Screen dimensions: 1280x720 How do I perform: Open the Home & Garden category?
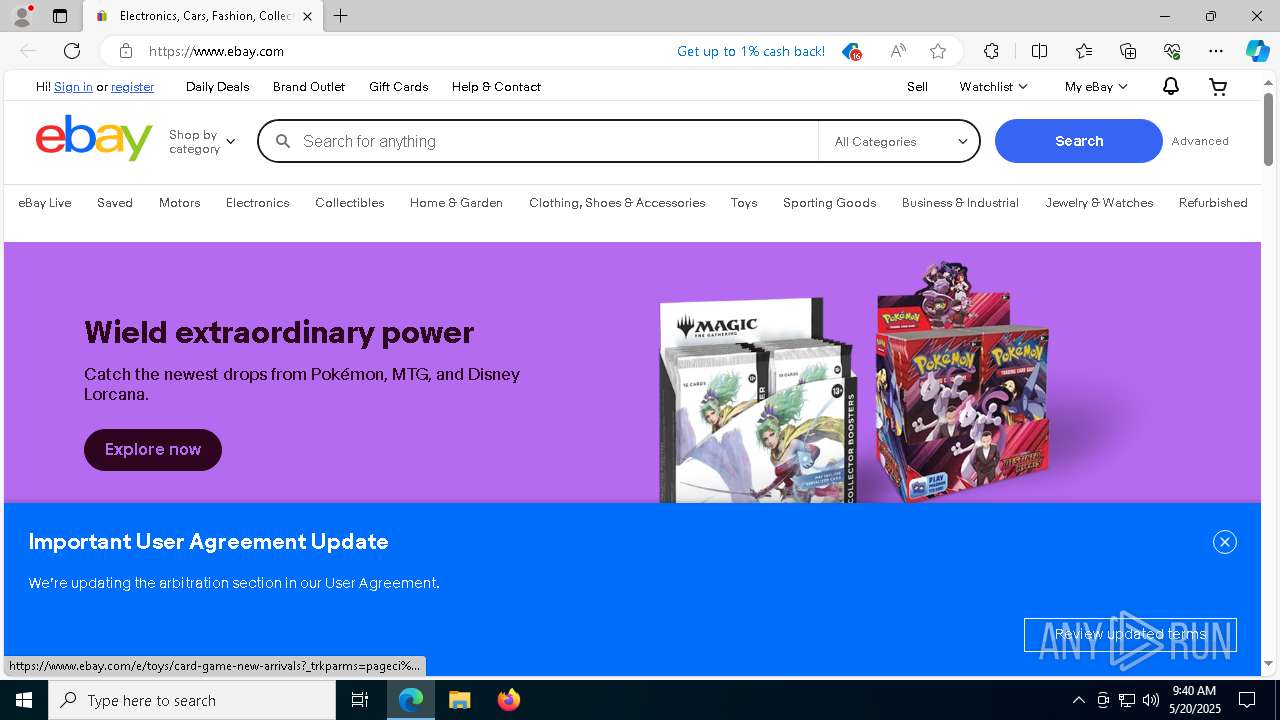click(456, 203)
